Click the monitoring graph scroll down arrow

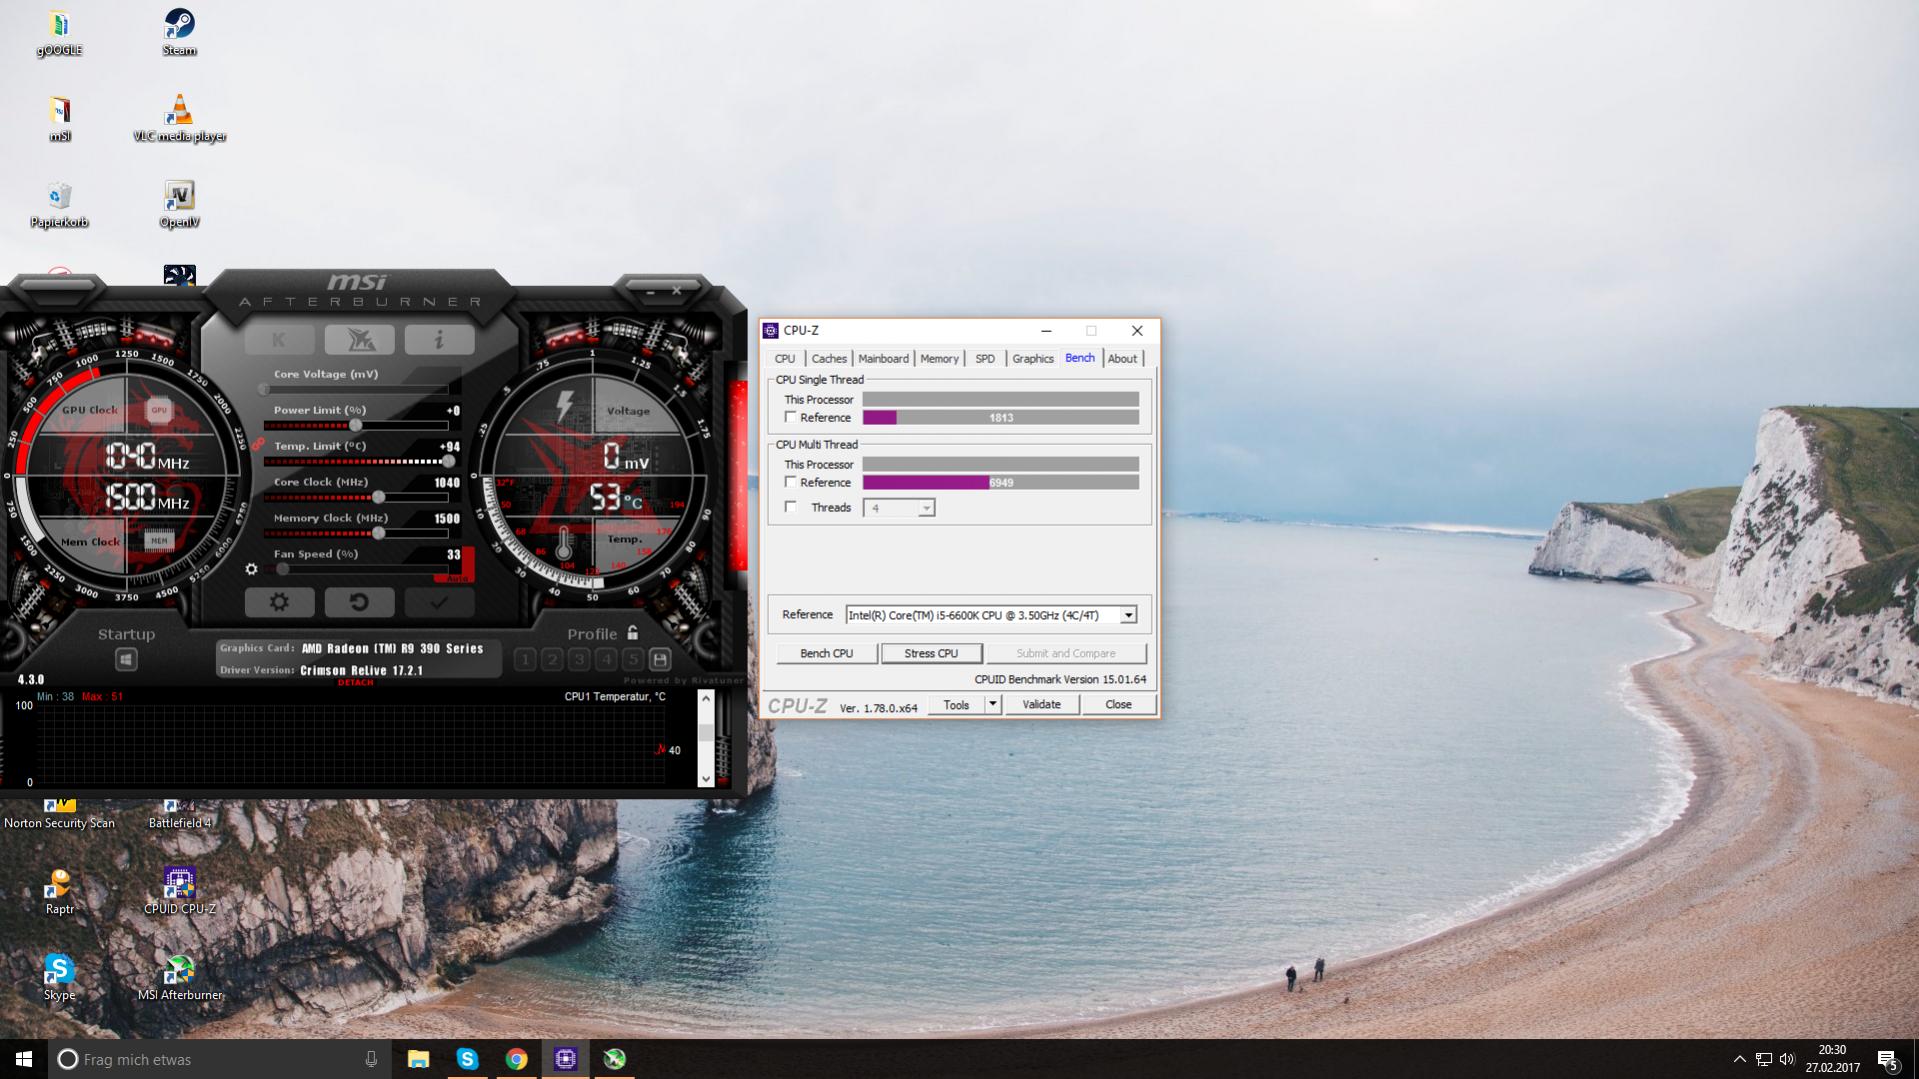[x=706, y=779]
